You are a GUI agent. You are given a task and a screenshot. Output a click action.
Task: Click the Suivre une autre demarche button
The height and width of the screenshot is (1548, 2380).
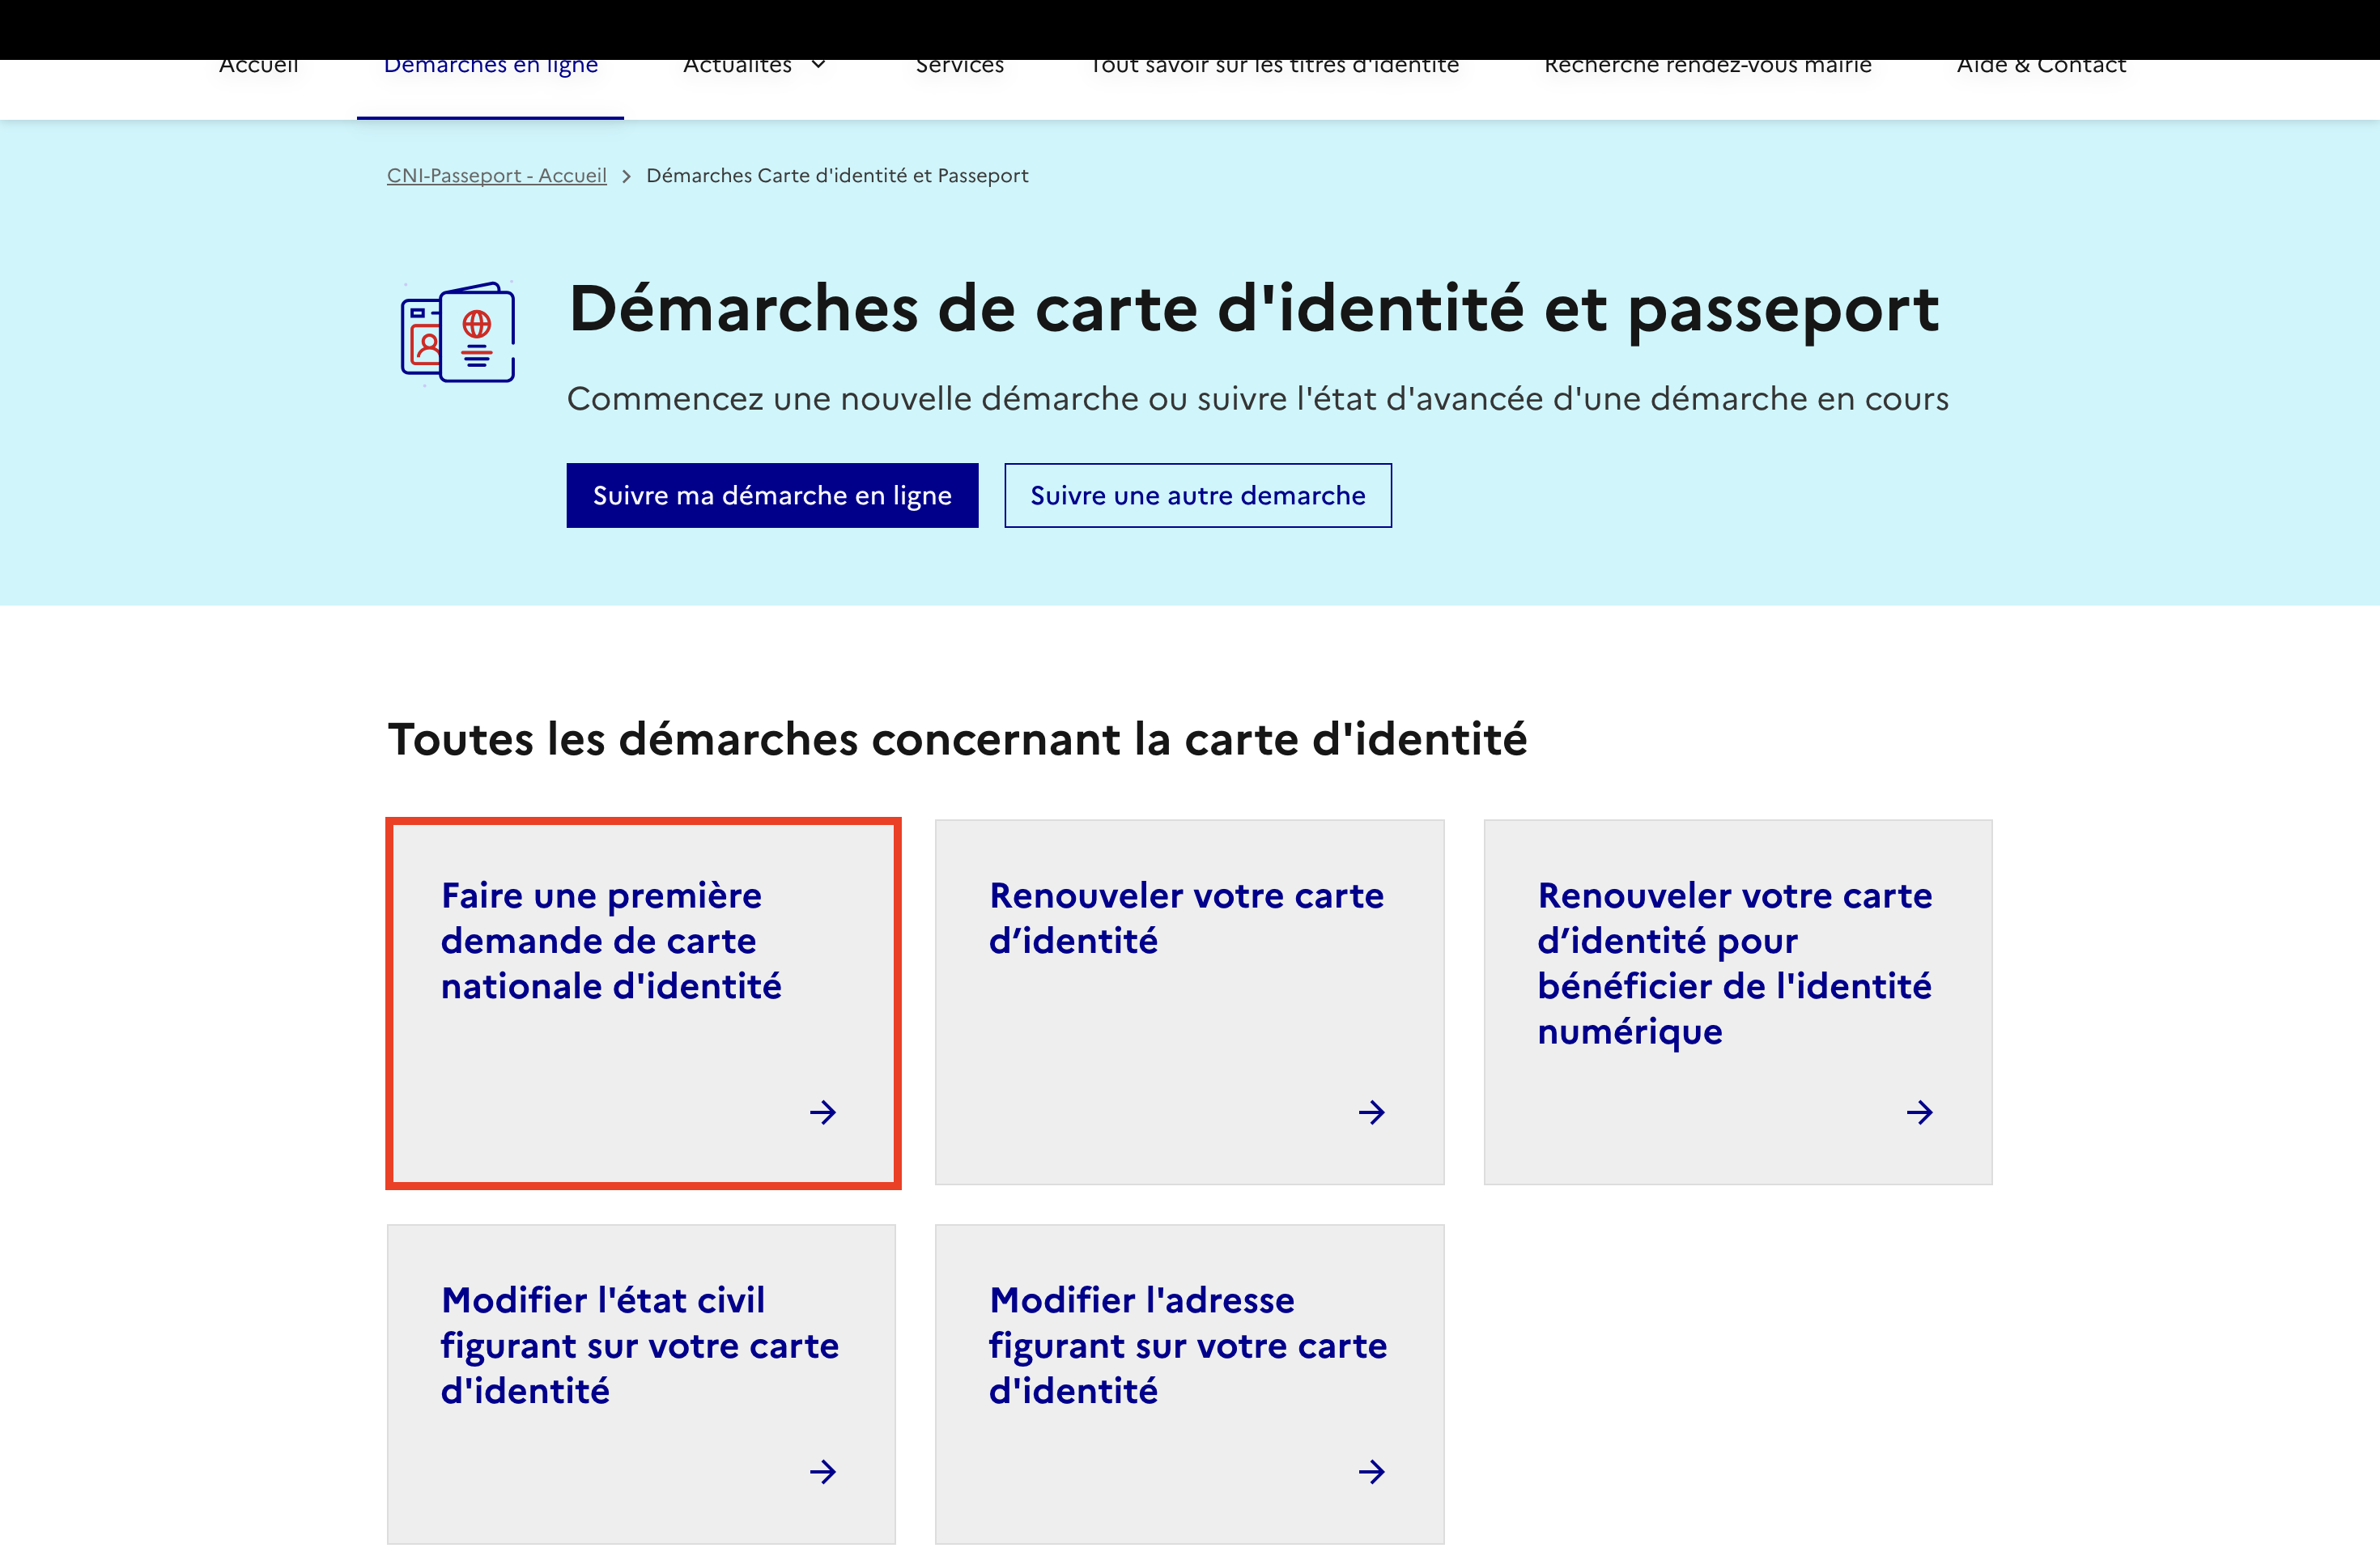1197,495
